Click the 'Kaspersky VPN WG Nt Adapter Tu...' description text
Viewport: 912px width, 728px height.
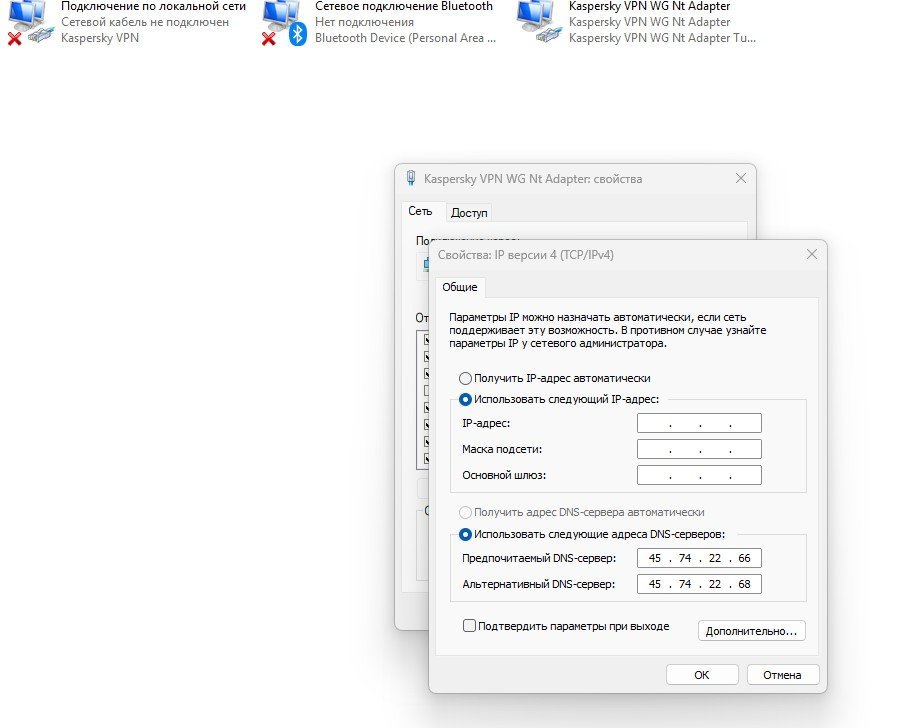662,38
